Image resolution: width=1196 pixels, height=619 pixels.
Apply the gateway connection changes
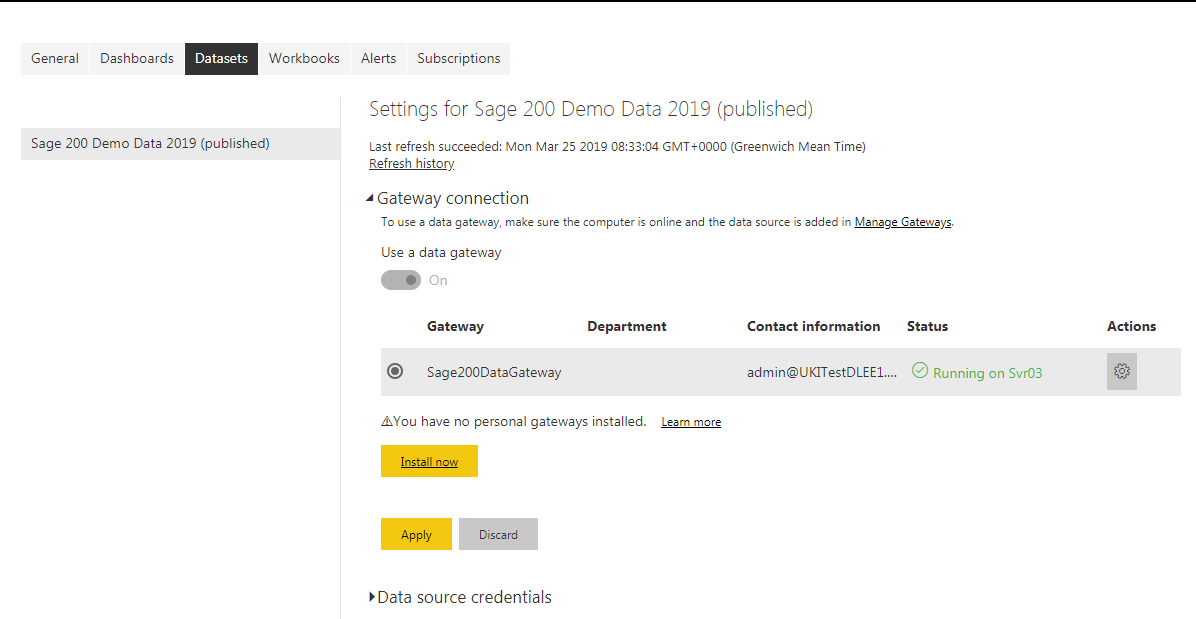click(x=416, y=534)
